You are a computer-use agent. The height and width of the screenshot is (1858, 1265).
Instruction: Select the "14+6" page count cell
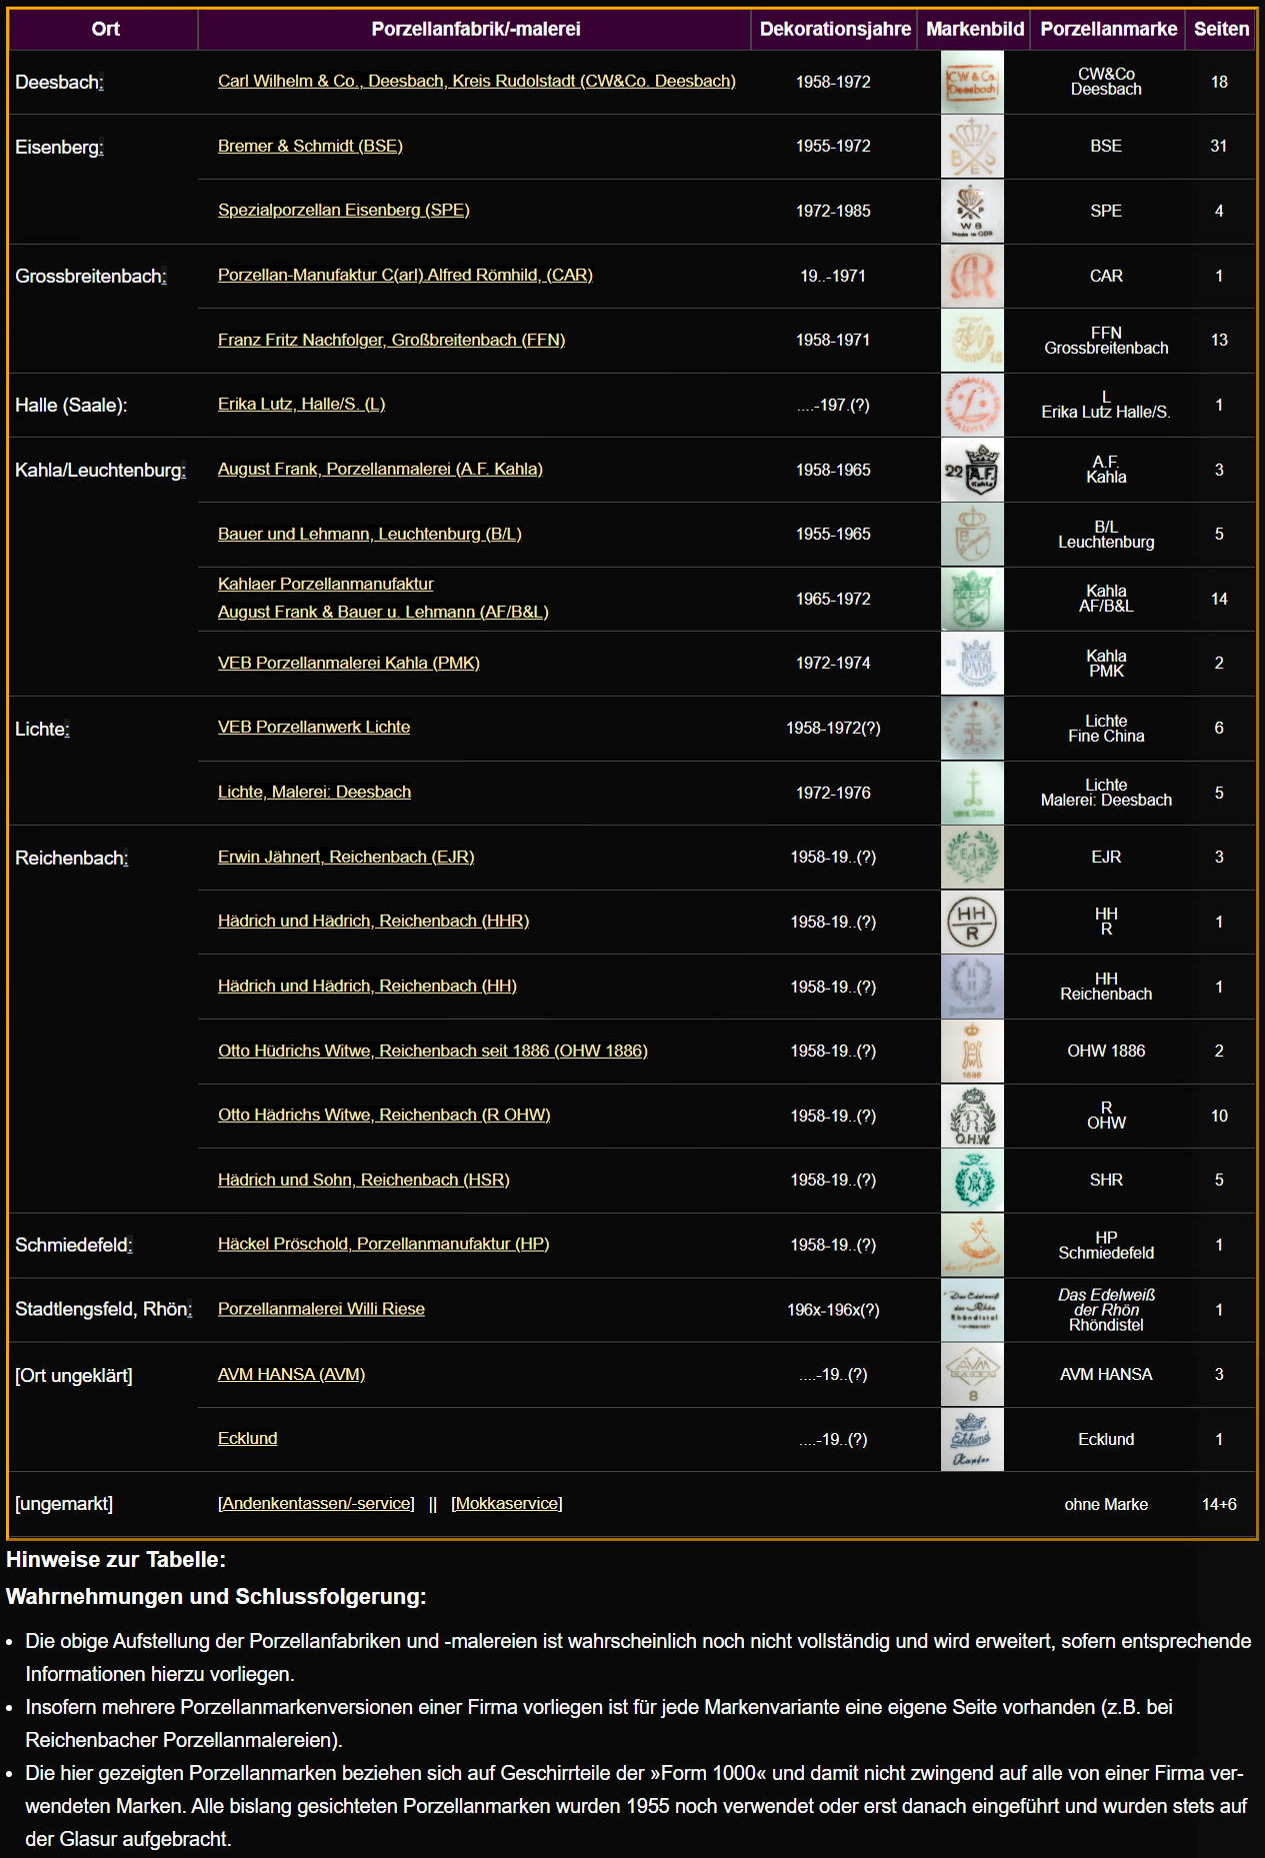pos(1219,1504)
